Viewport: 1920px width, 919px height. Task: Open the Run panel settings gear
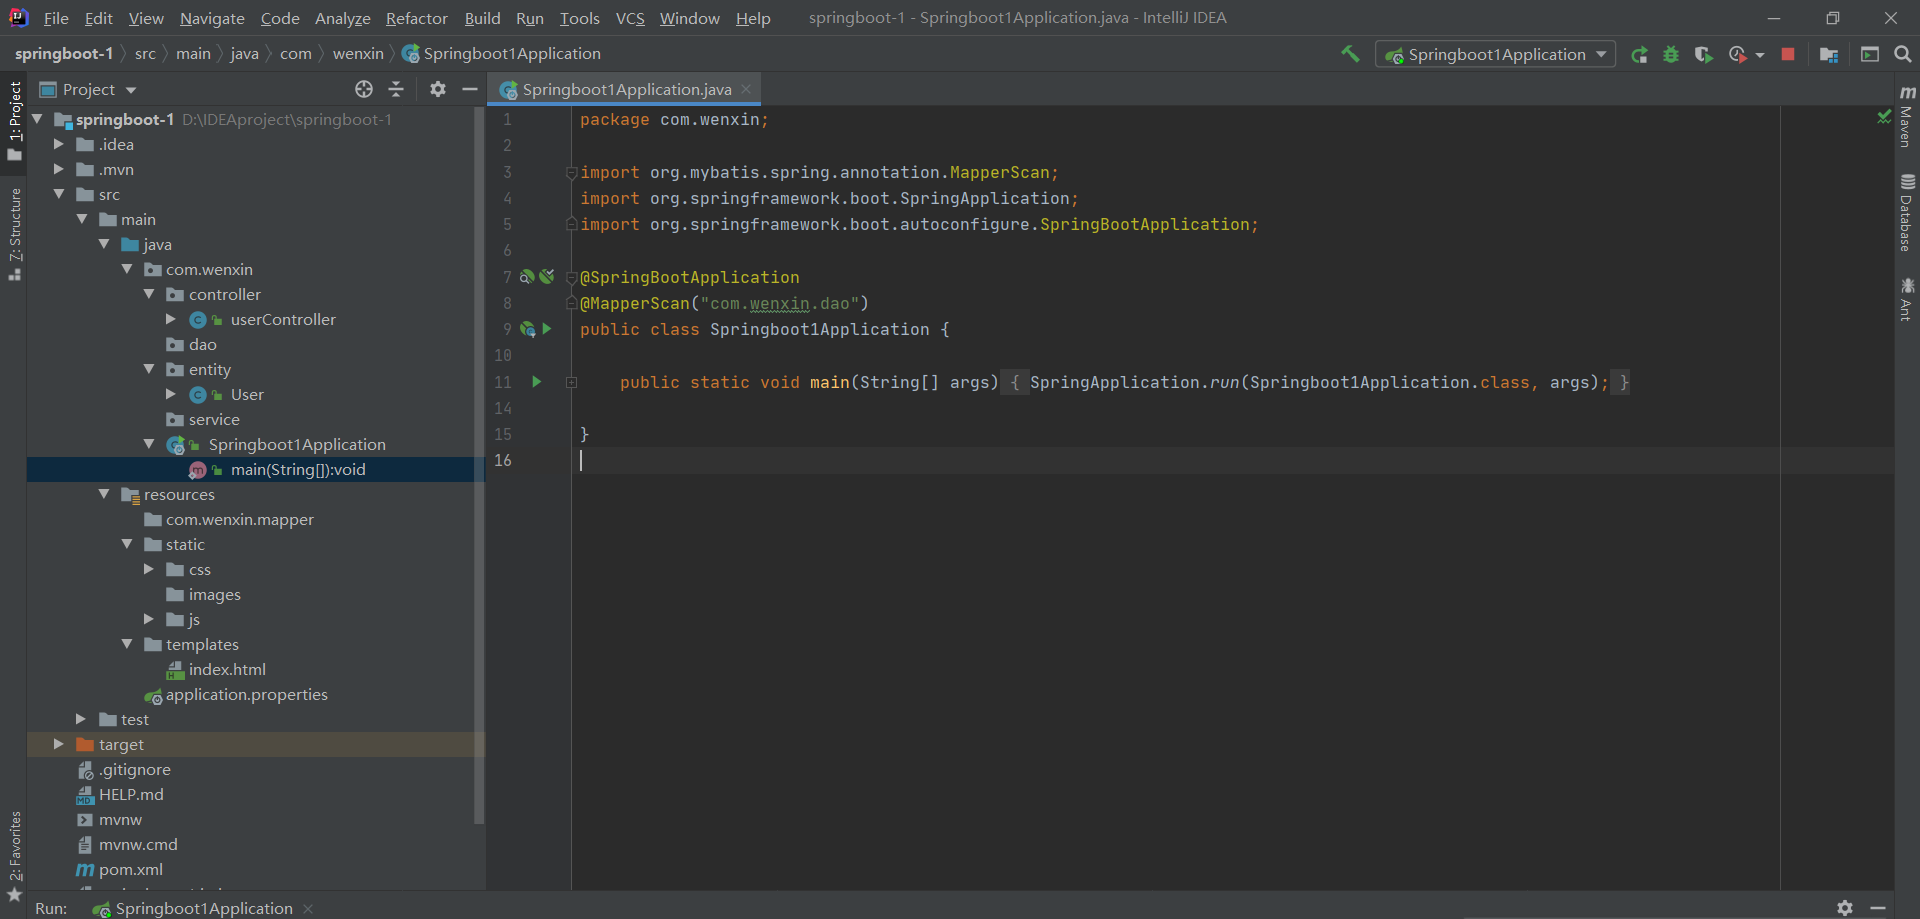coord(1845,907)
